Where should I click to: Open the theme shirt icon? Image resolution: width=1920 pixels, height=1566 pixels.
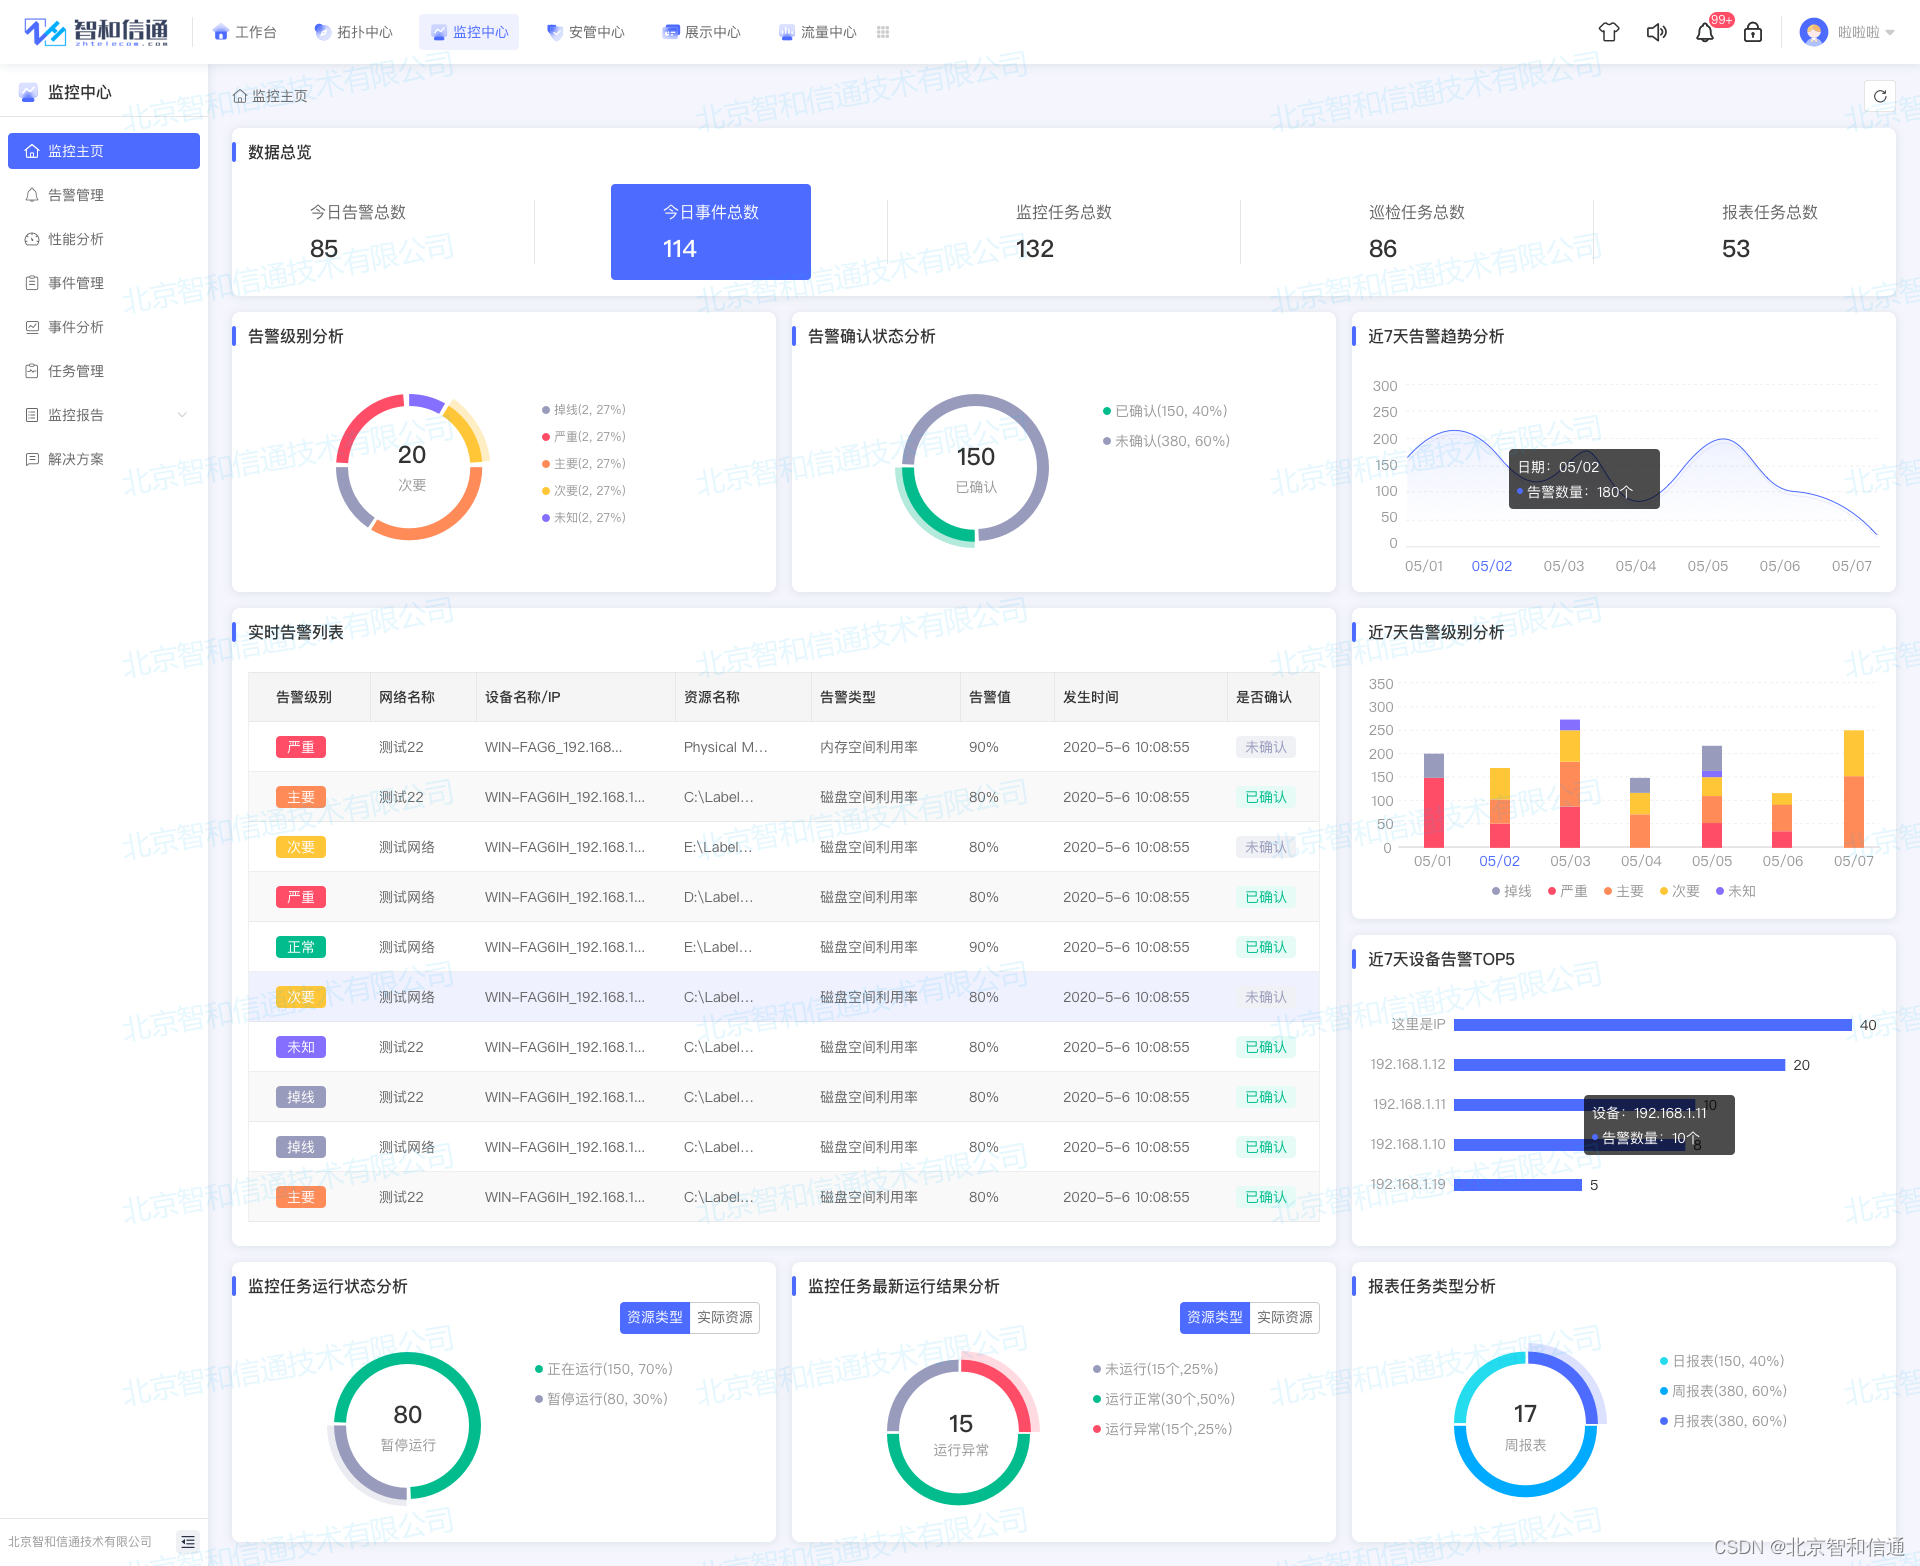point(1609,33)
